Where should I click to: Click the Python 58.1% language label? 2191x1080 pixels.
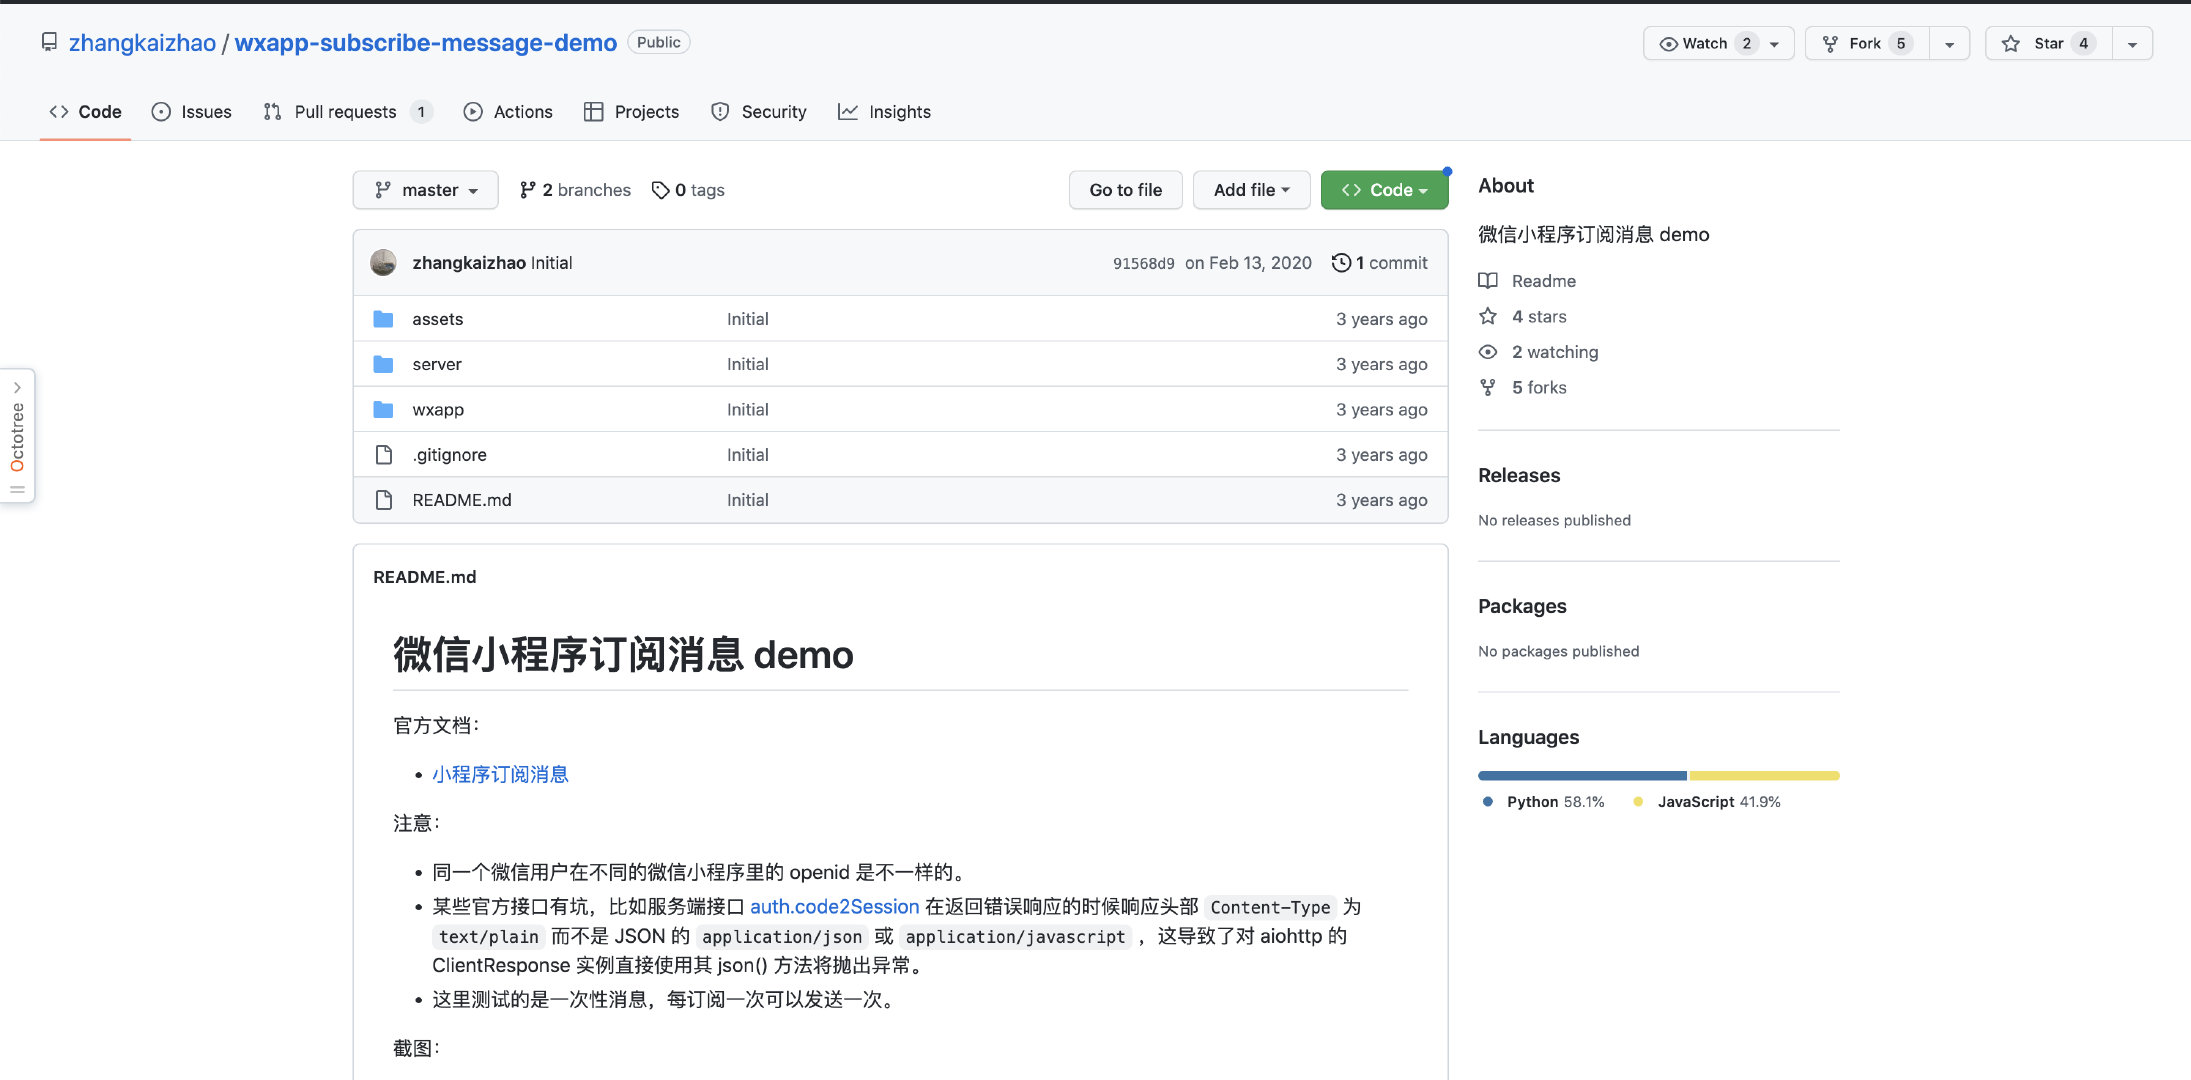[x=1544, y=802]
